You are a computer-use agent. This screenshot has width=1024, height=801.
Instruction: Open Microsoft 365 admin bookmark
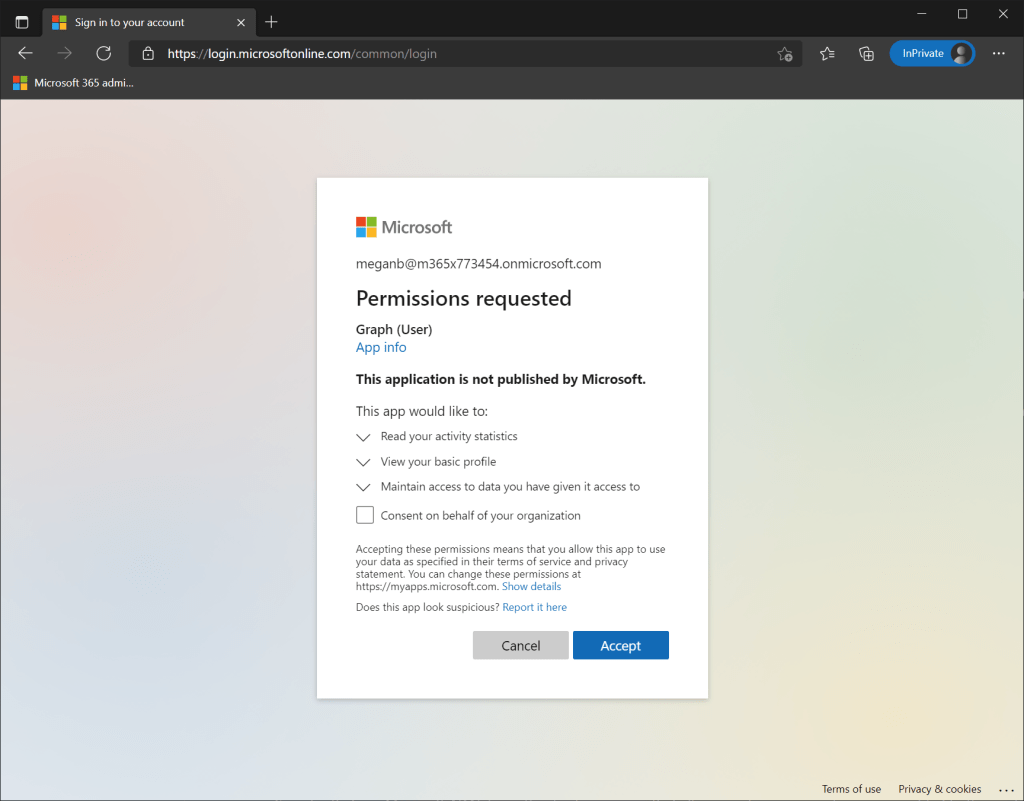pyautogui.click(x=73, y=83)
